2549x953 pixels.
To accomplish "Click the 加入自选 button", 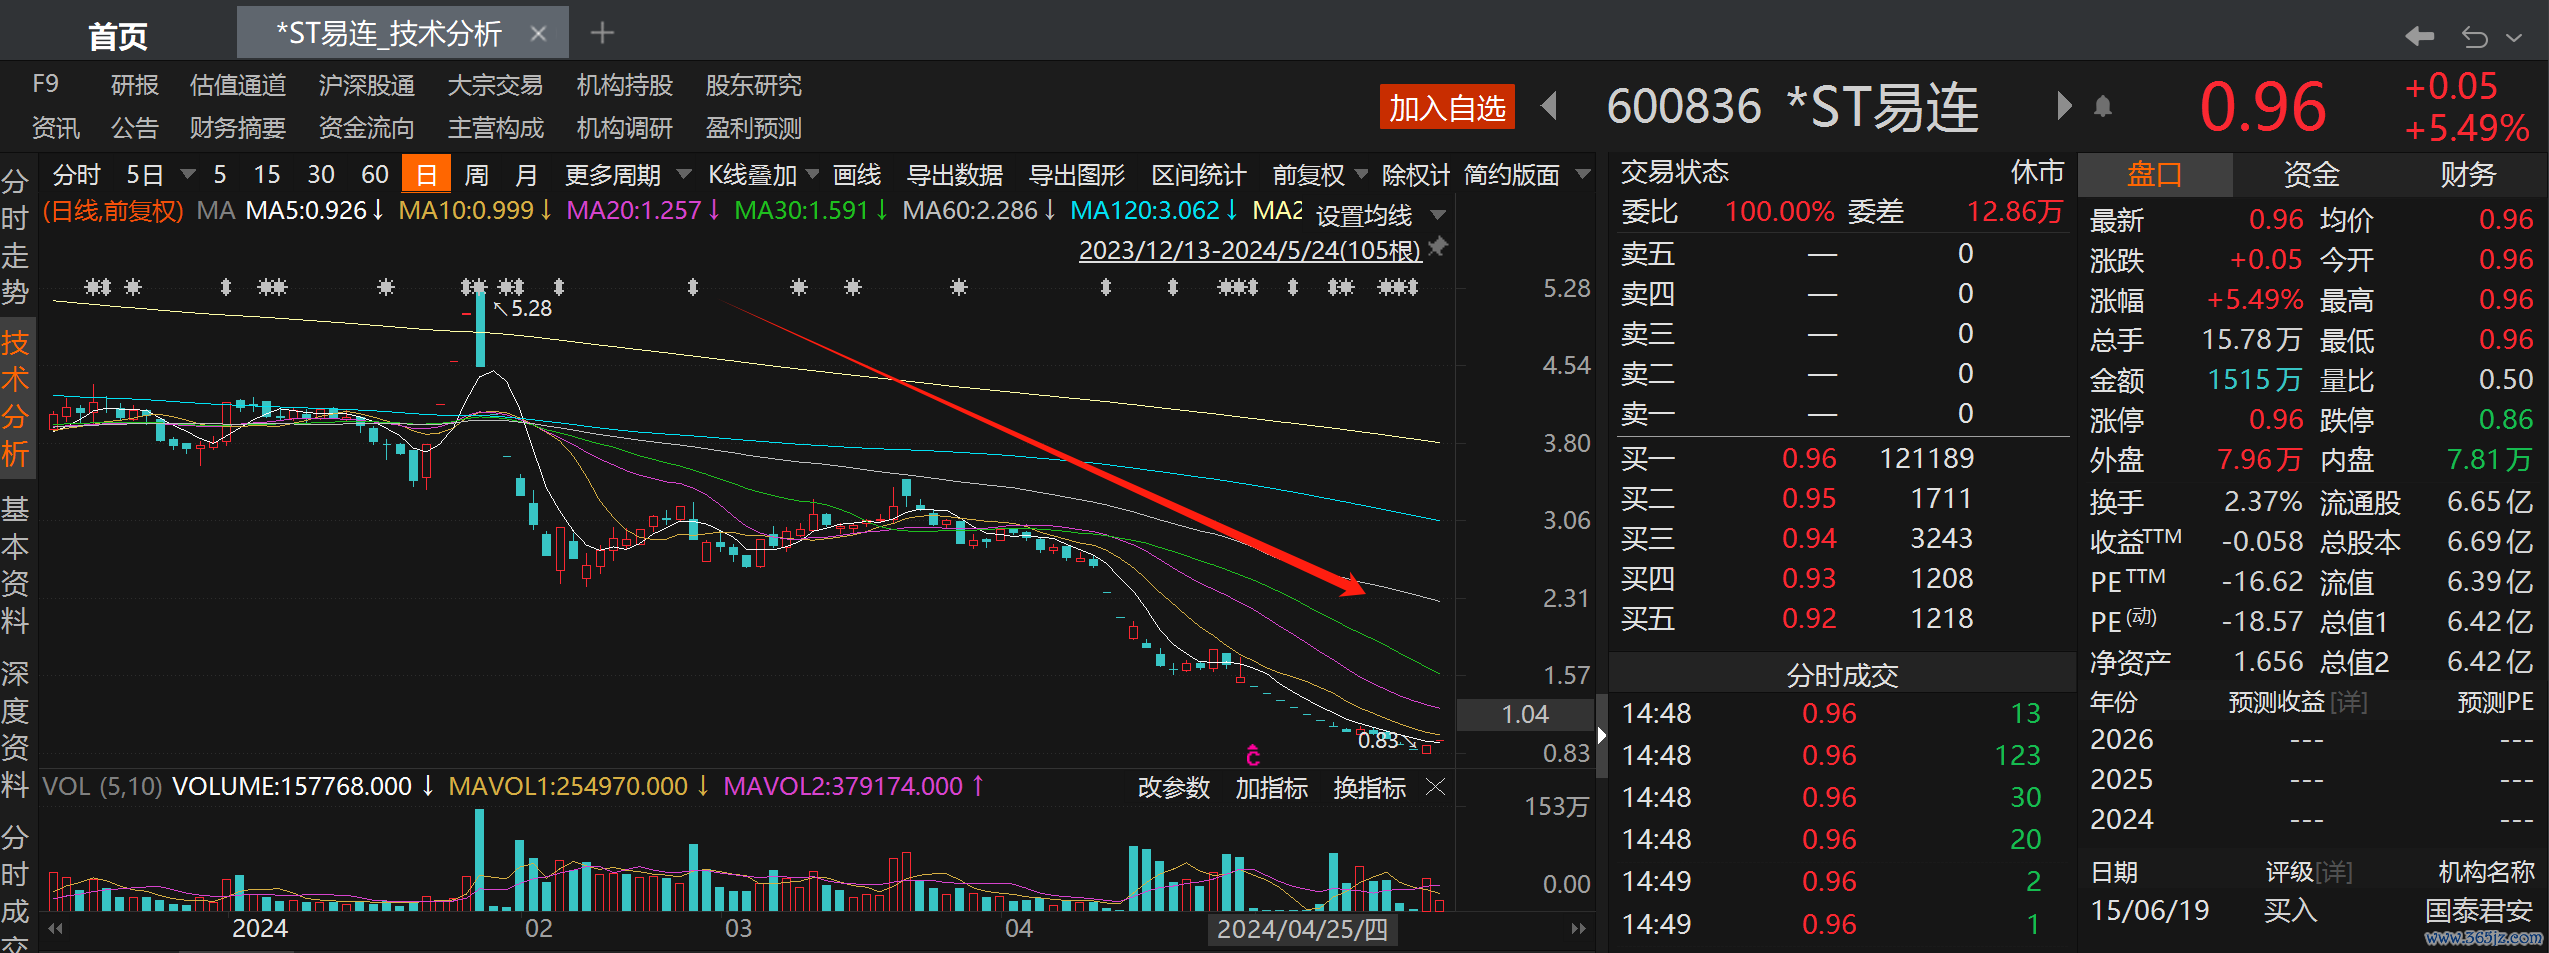I will click(1447, 107).
